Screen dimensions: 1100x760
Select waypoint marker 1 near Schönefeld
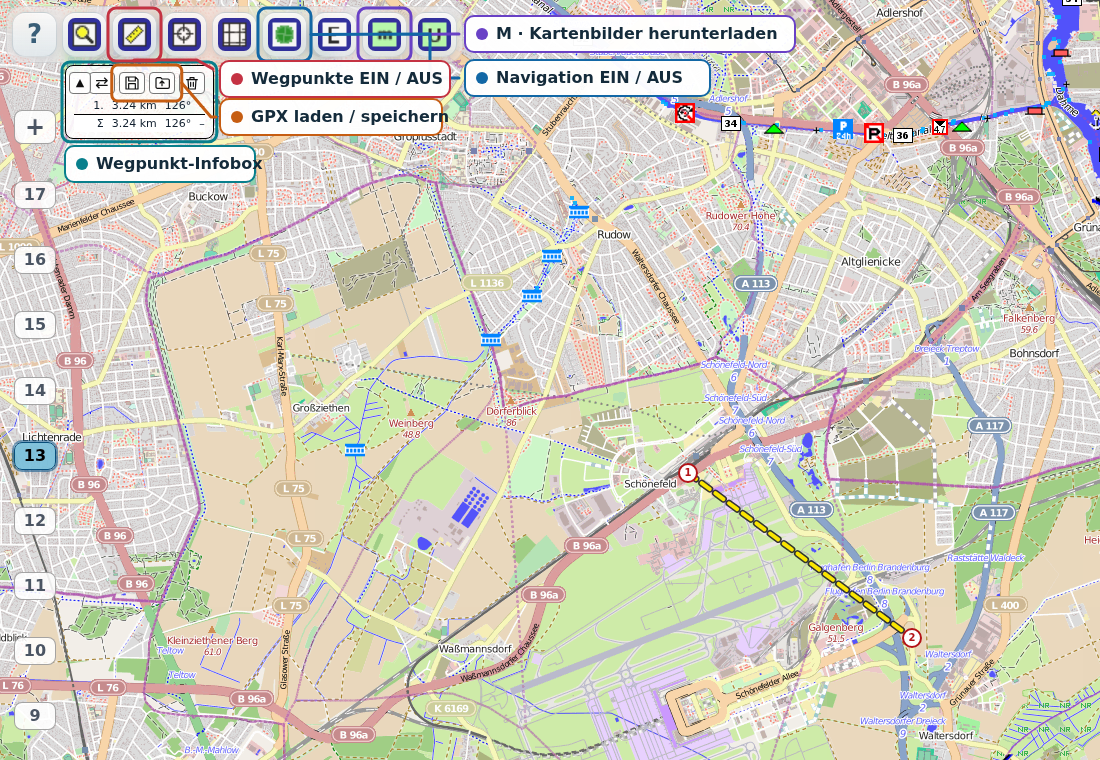point(688,473)
